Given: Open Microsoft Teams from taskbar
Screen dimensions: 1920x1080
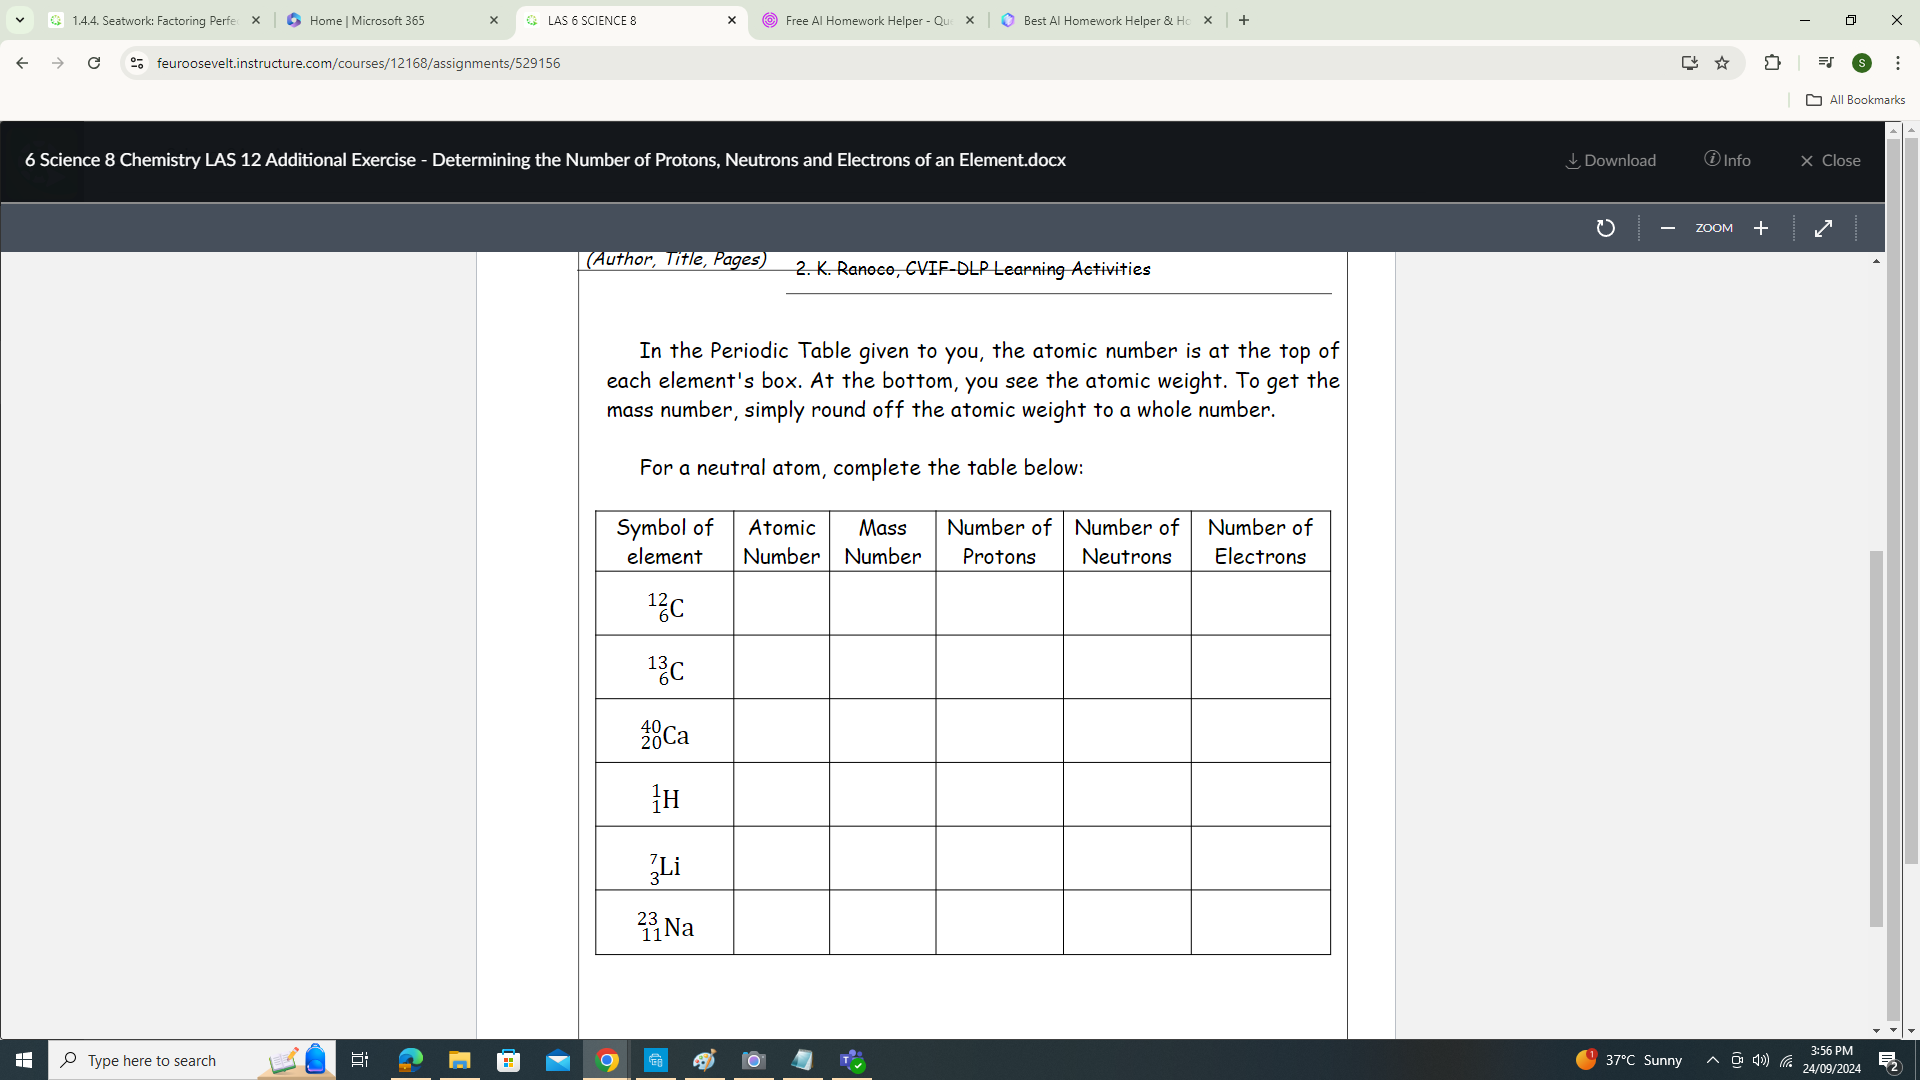Looking at the screenshot, I should tap(852, 1060).
